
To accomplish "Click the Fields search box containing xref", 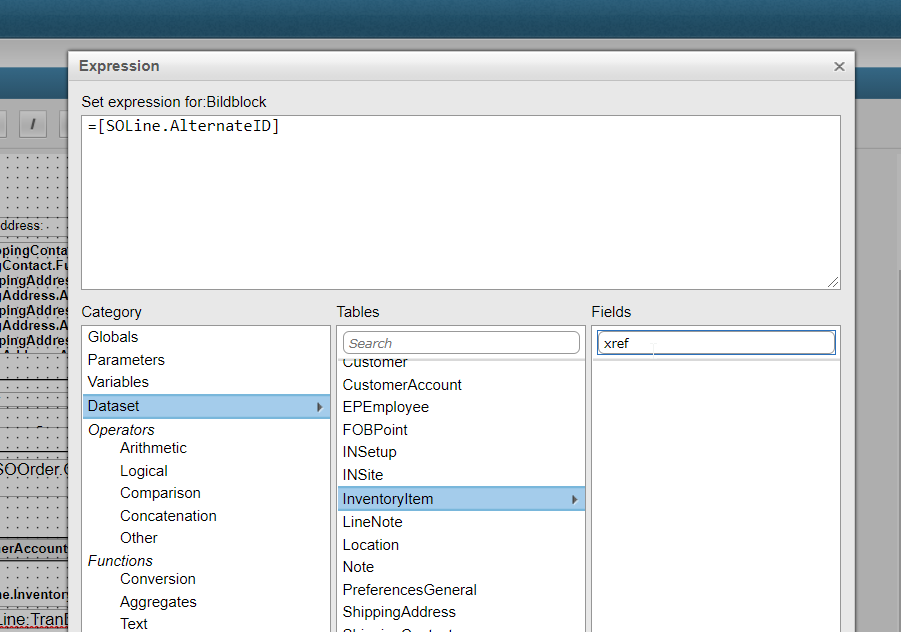I will tap(716, 343).
